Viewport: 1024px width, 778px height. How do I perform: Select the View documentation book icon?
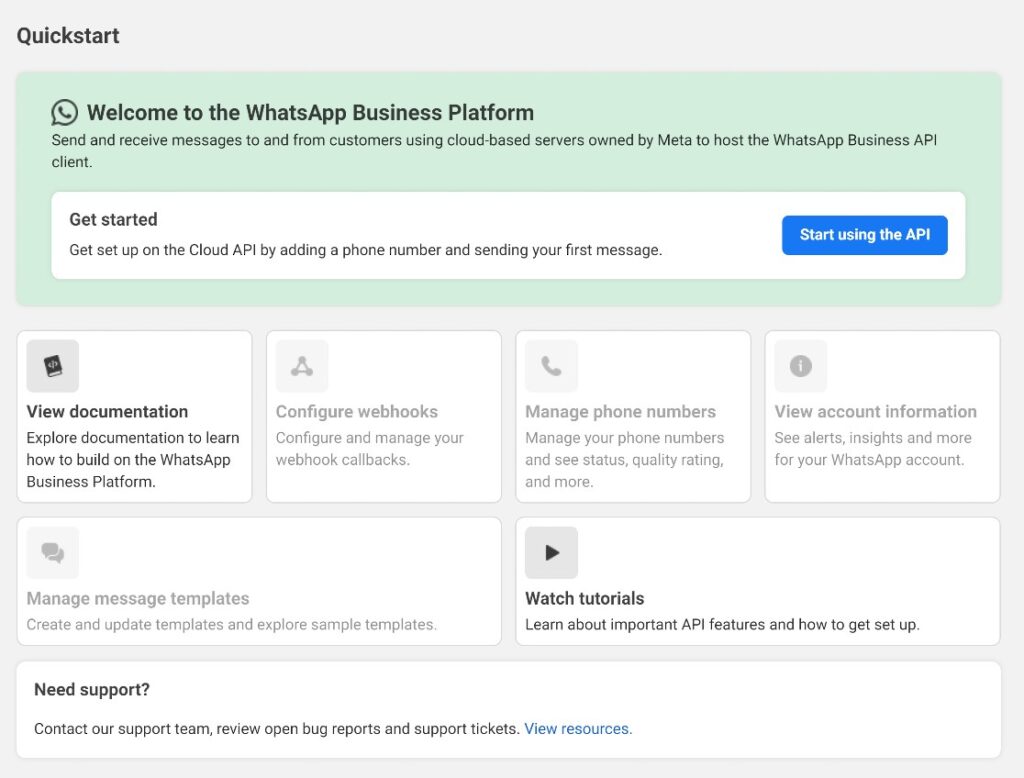52,366
